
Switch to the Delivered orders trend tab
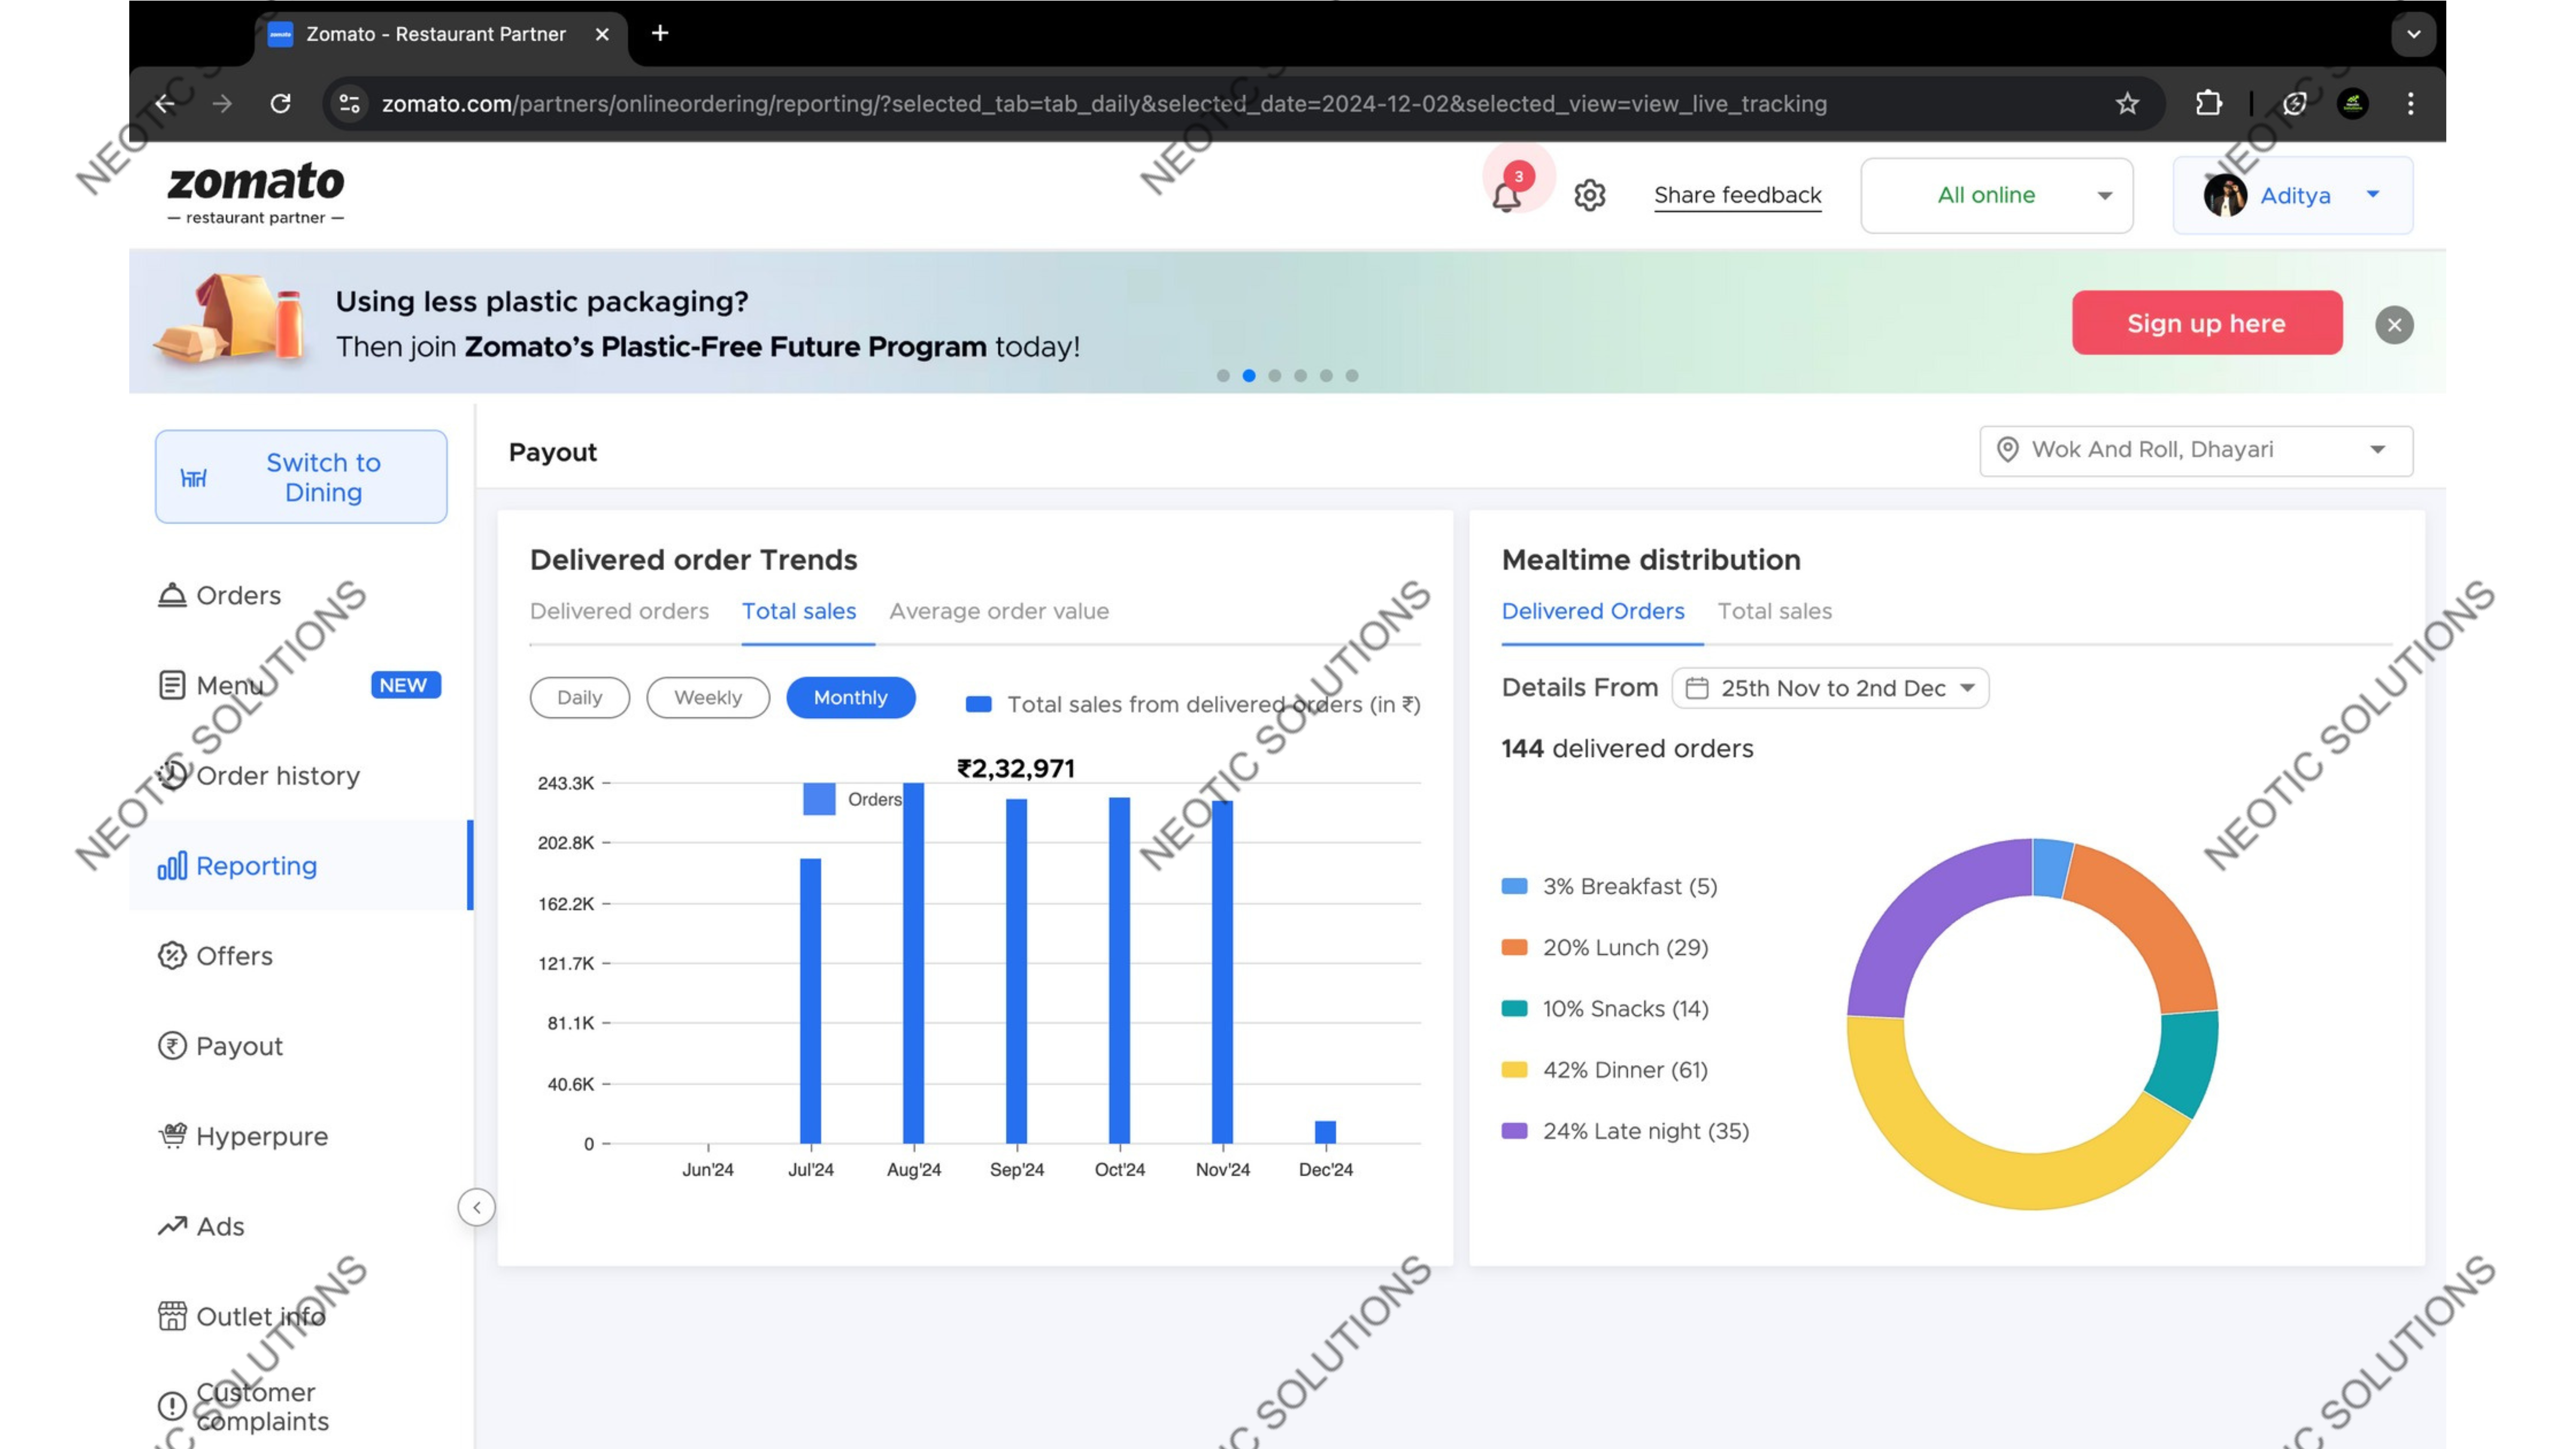pos(619,611)
